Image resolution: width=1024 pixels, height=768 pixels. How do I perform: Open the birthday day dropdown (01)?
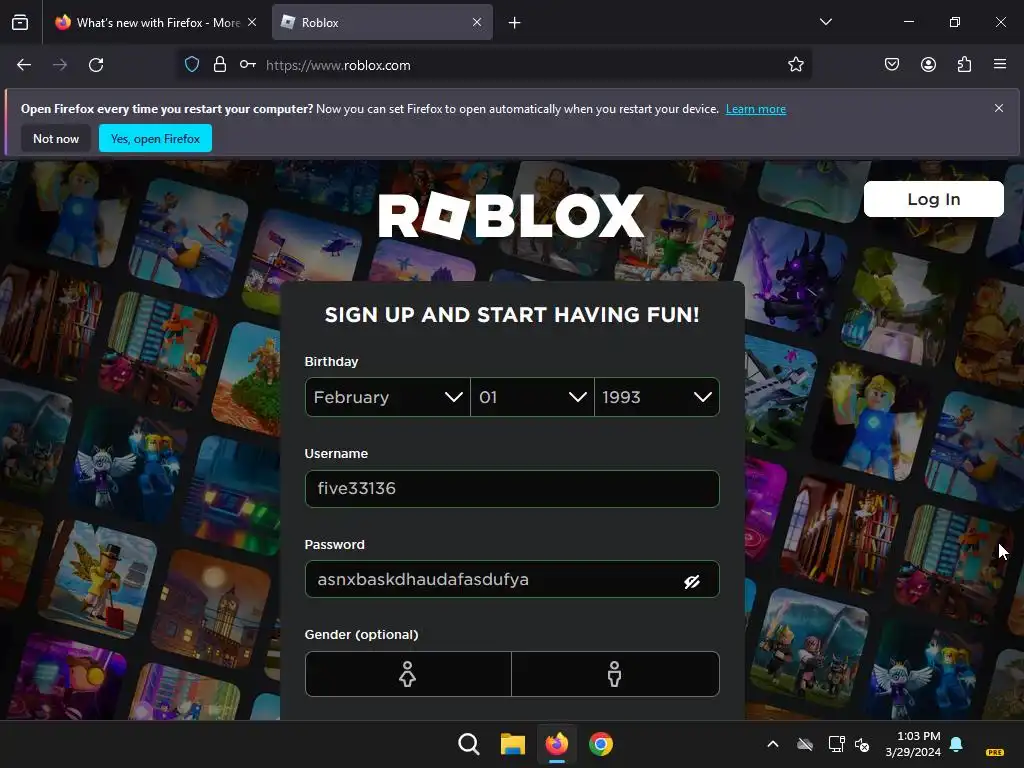coord(532,397)
